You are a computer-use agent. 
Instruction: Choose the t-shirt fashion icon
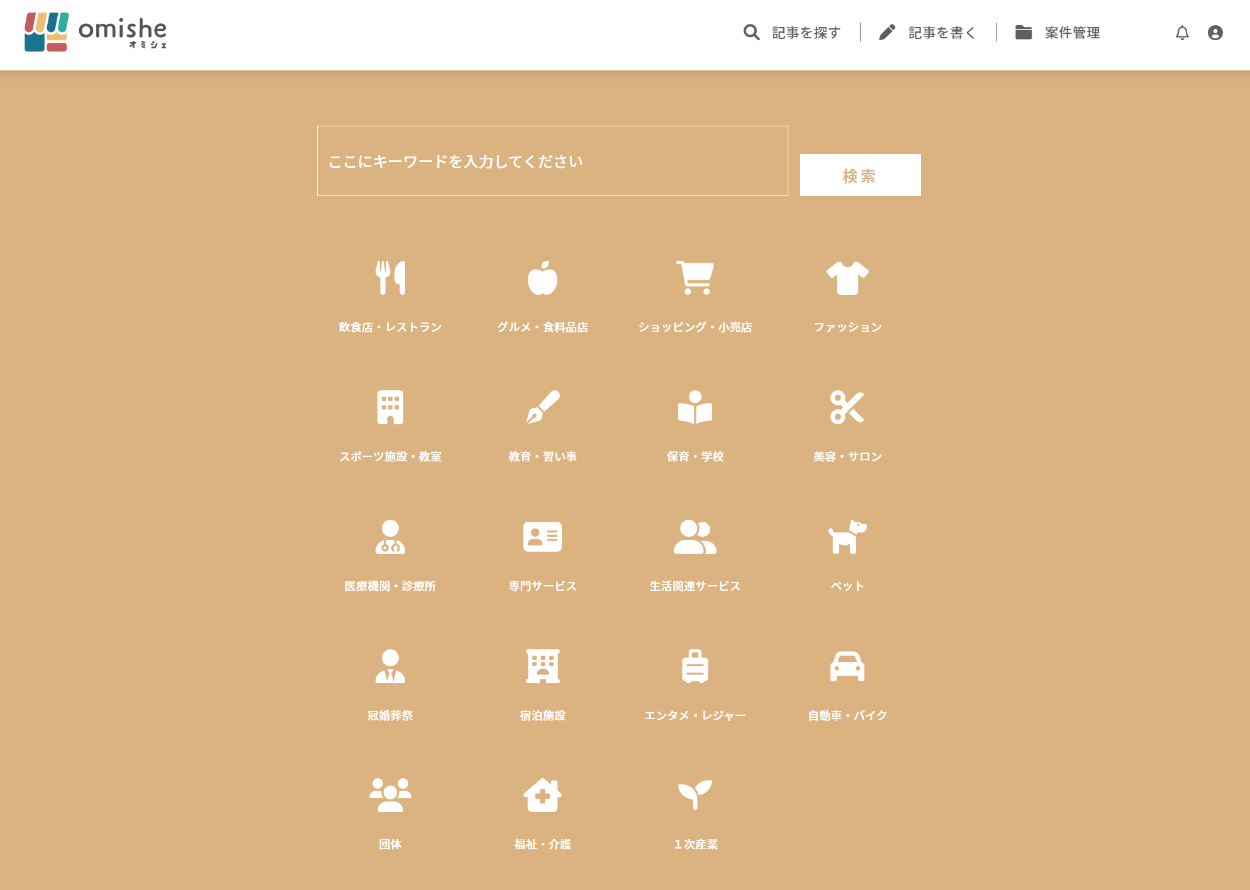[x=847, y=278]
